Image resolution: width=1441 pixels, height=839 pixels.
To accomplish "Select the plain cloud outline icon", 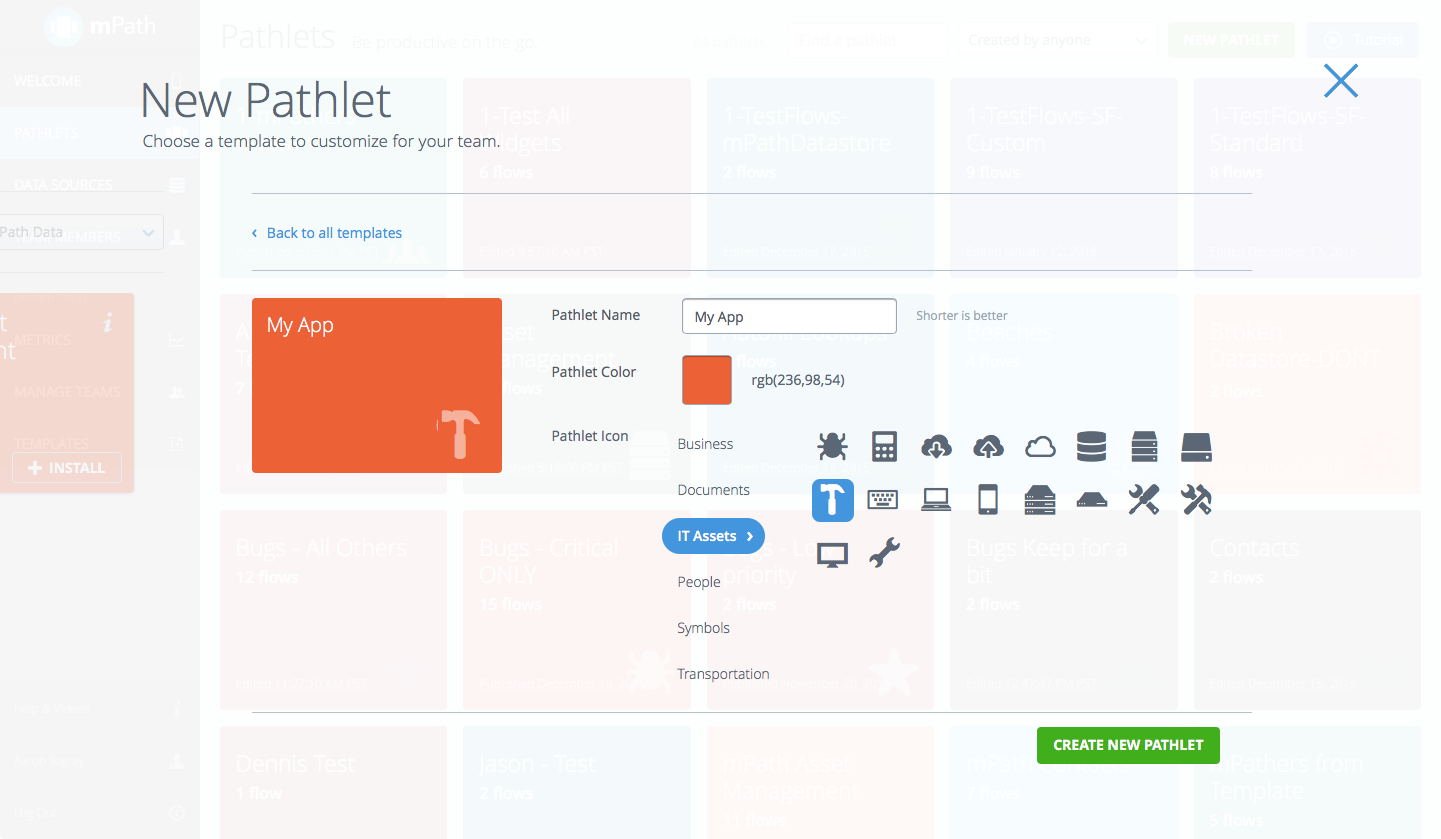I will pyautogui.click(x=1040, y=447).
